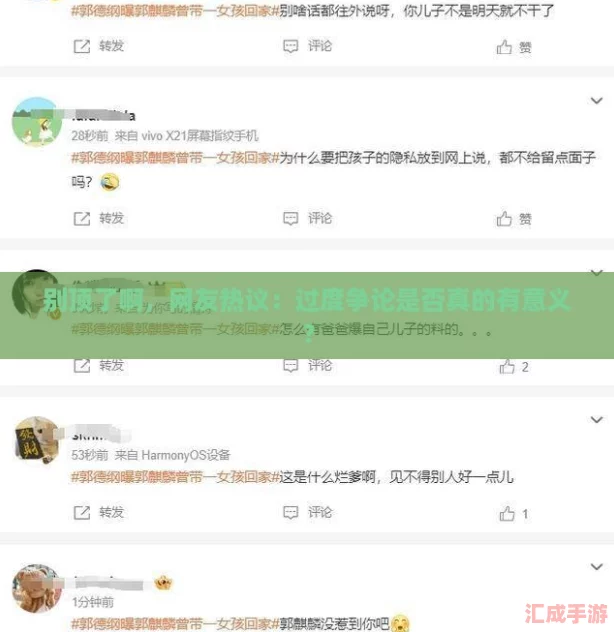Open the hashtag link in the vivo X21 post
The image size is (614, 632).
(175, 158)
